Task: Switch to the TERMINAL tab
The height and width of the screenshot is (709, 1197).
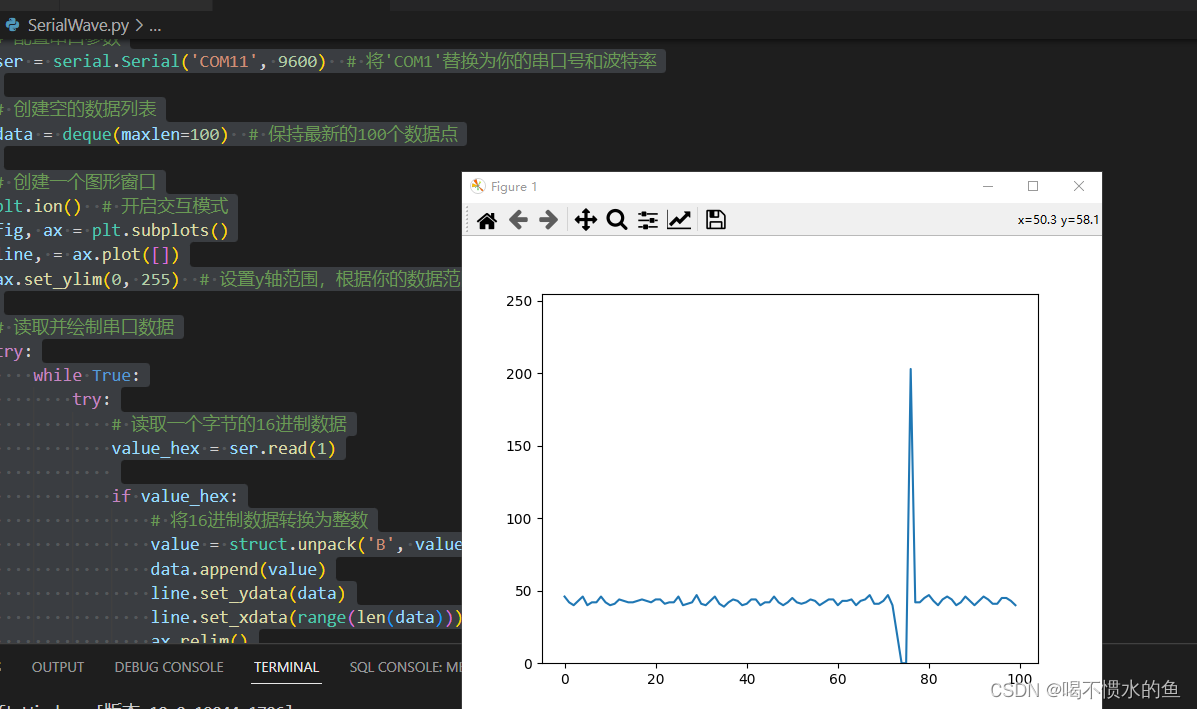Action: click(286, 667)
